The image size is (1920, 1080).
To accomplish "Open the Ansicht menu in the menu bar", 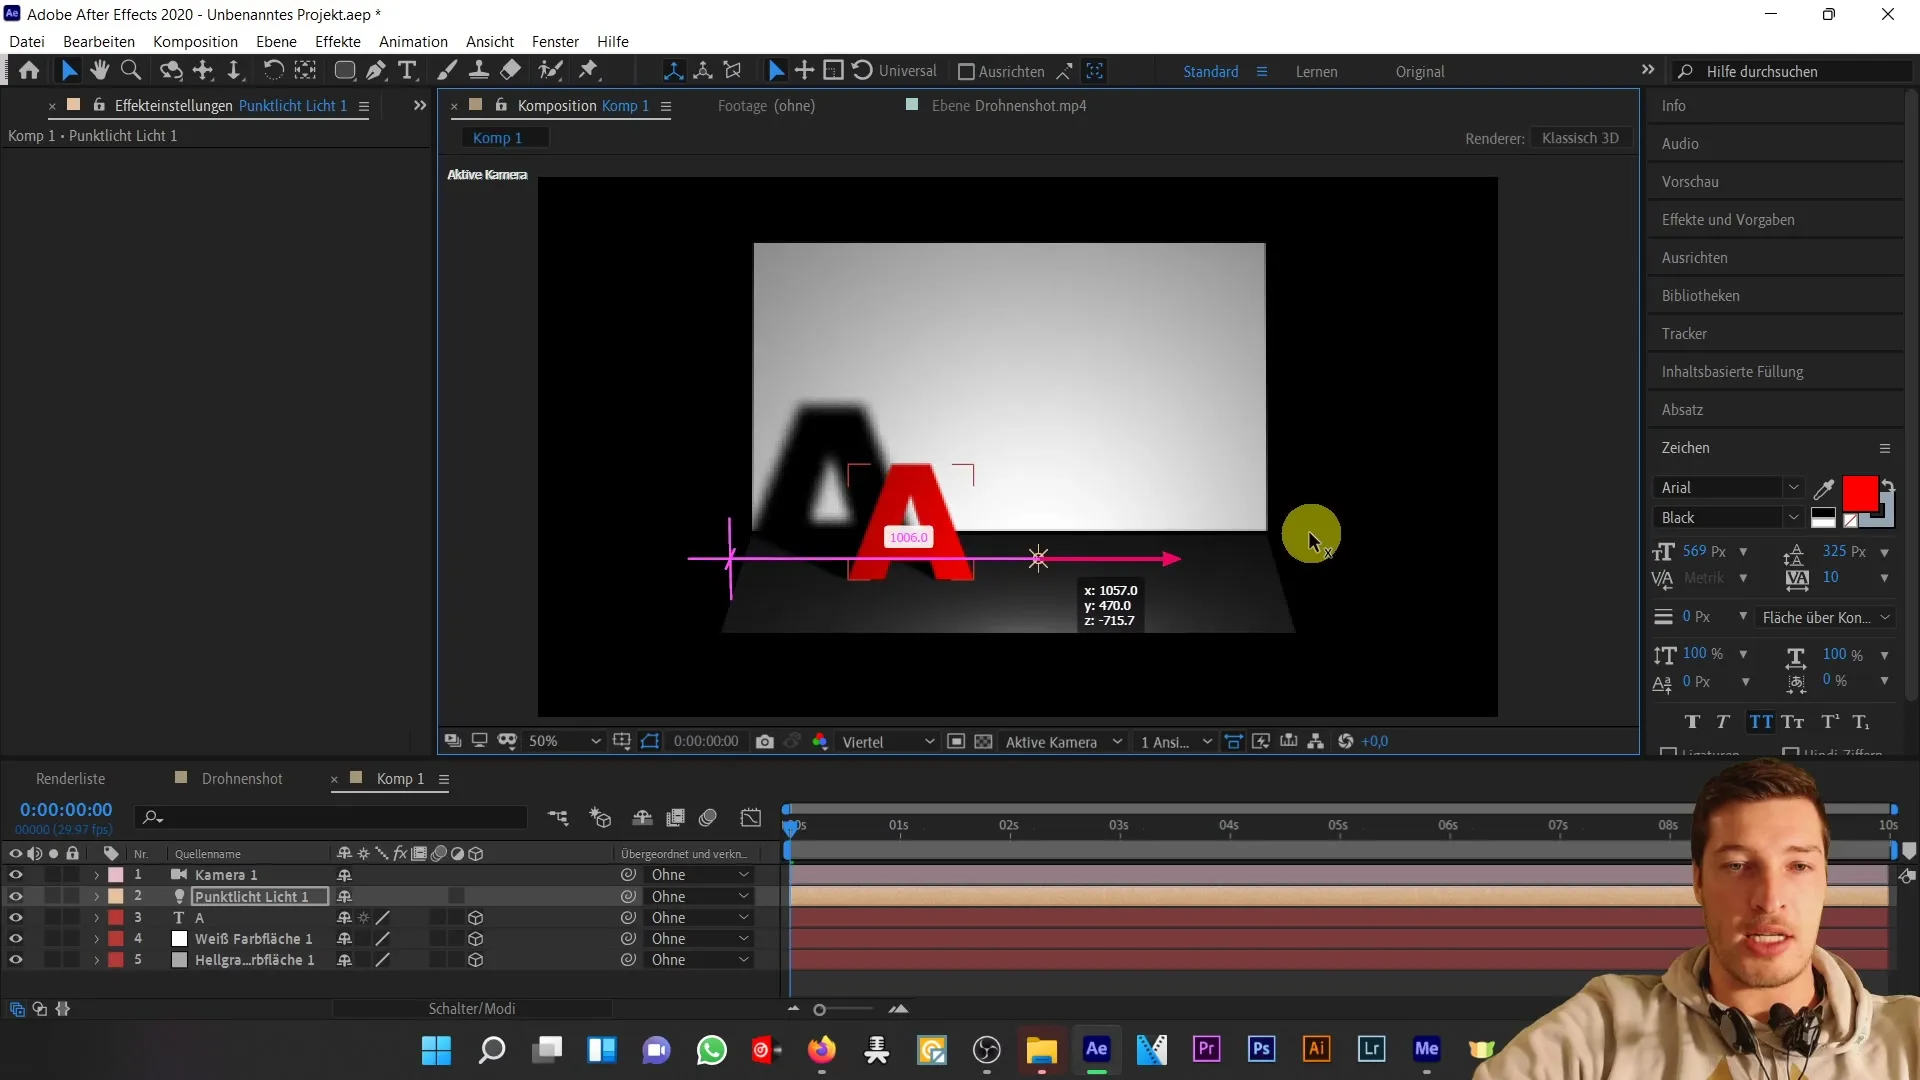I will point(489,41).
